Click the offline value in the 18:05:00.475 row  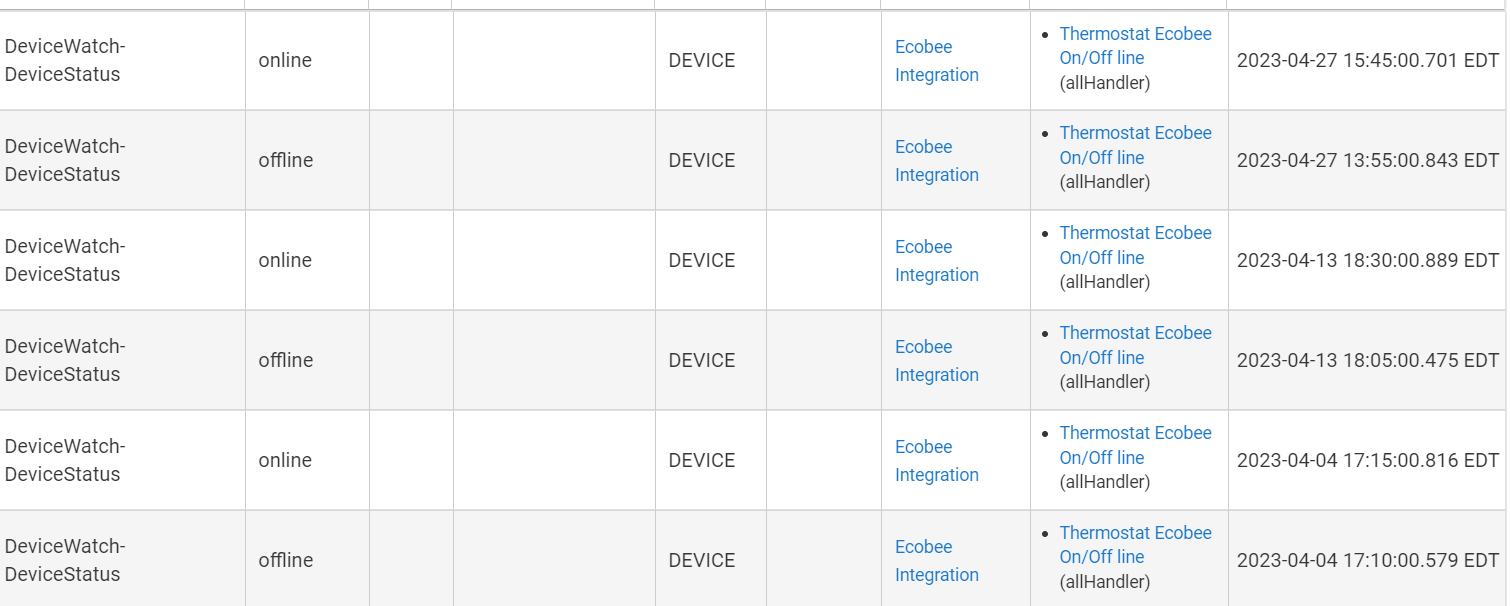click(x=286, y=361)
